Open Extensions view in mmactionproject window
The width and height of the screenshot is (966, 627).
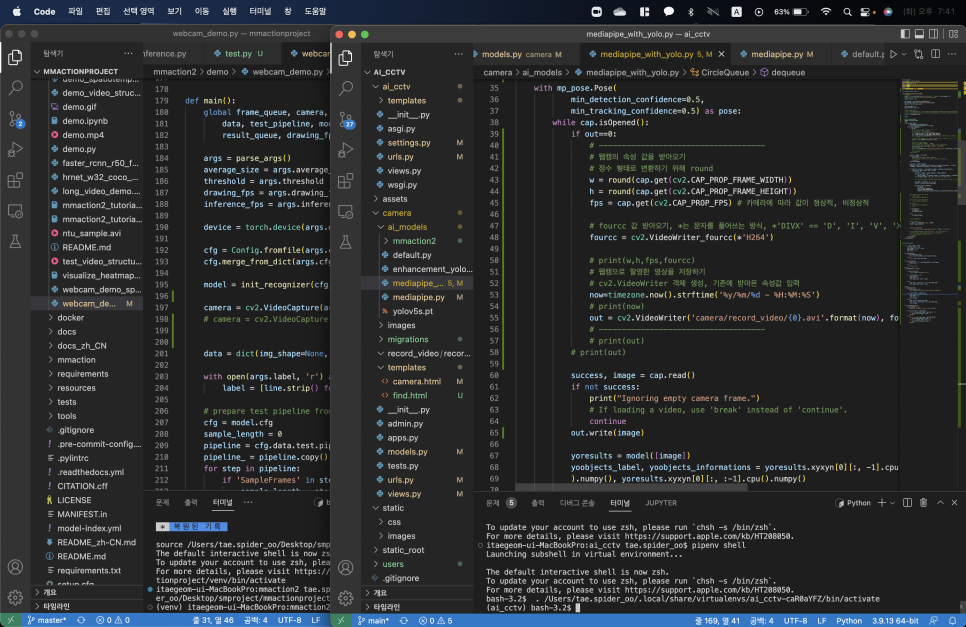pos(15,181)
